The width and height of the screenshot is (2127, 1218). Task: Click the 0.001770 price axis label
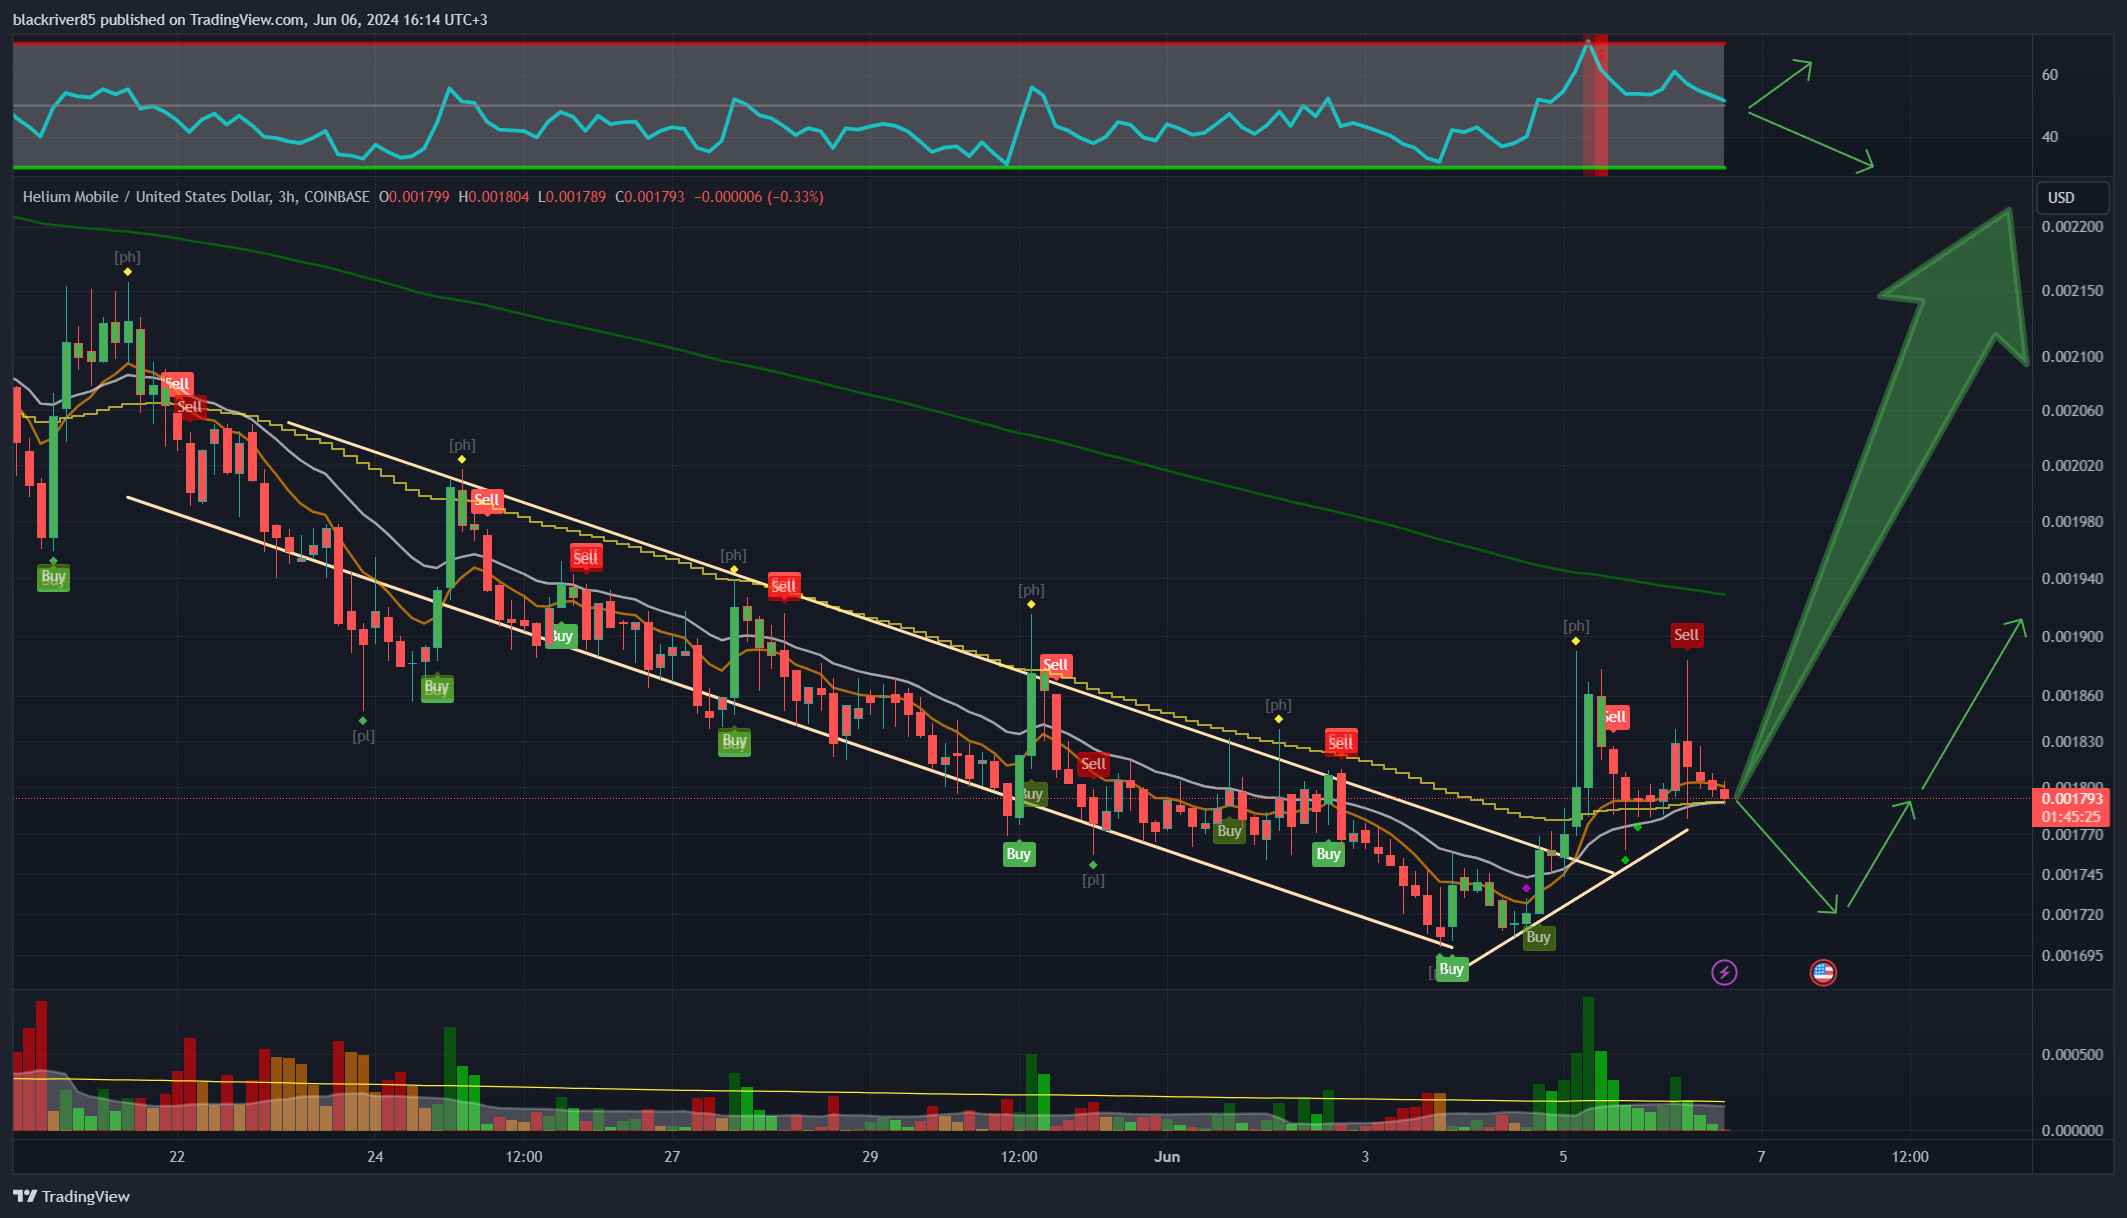[x=2072, y=835]
